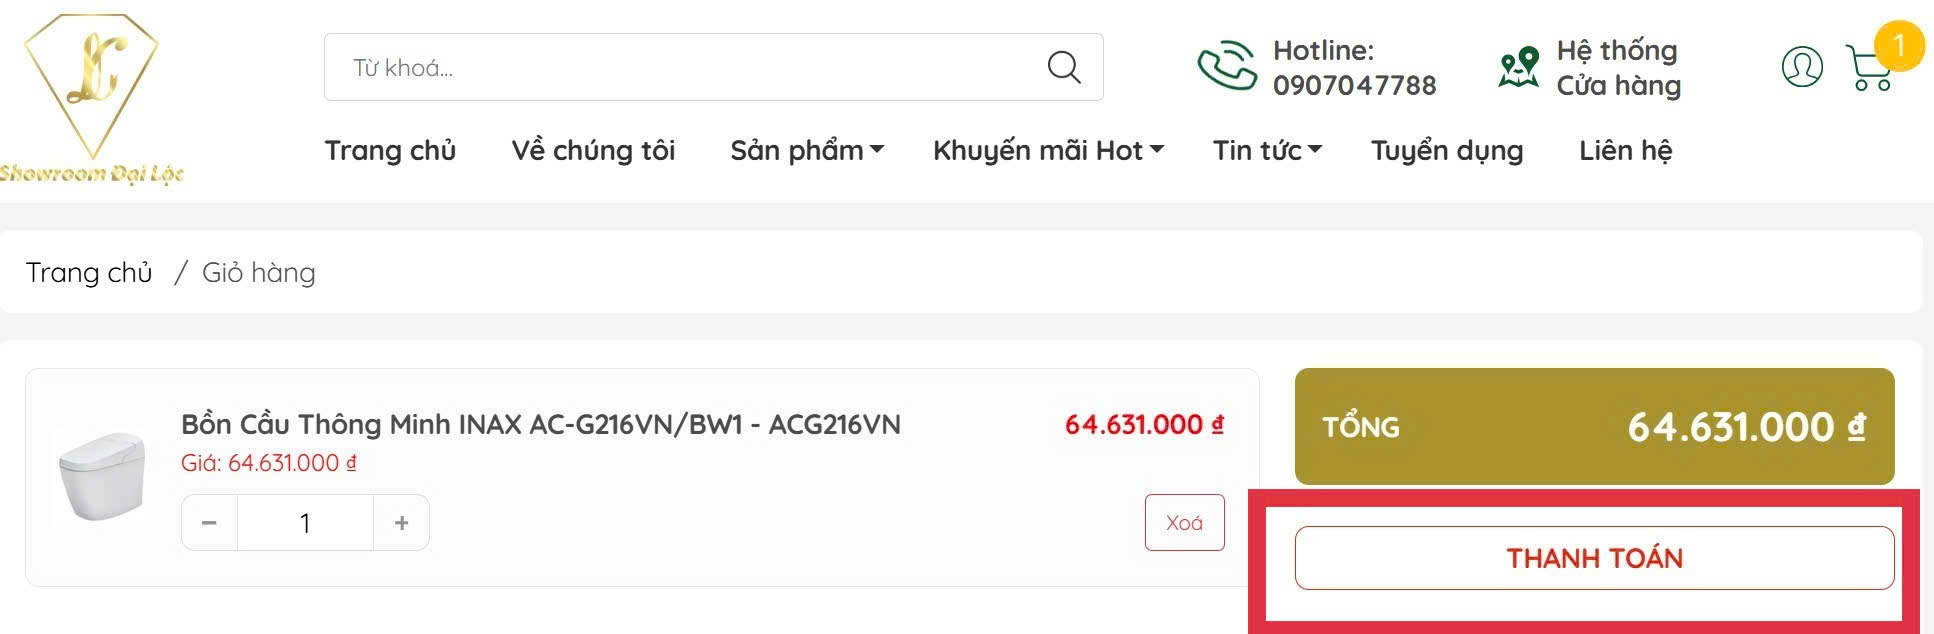Click the INAX toilet product thumbnail
This screenshot has height=634, width=1934.
pos(102,475)
